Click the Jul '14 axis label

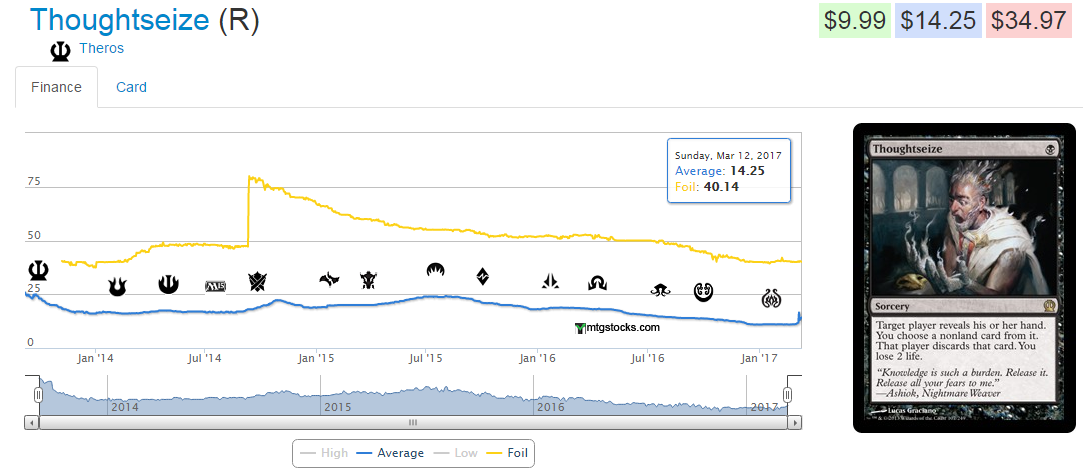[204, 358]
